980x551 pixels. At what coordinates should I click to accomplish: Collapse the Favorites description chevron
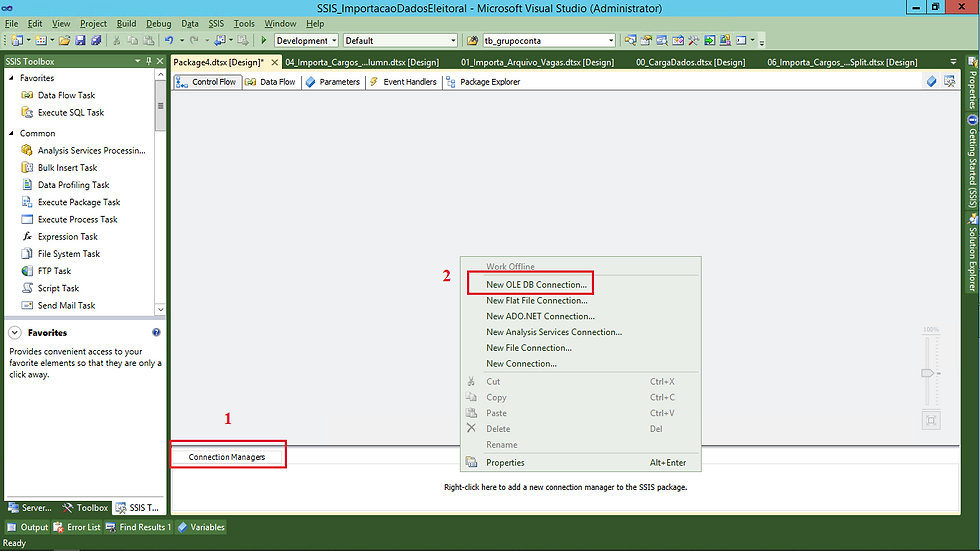15,333
